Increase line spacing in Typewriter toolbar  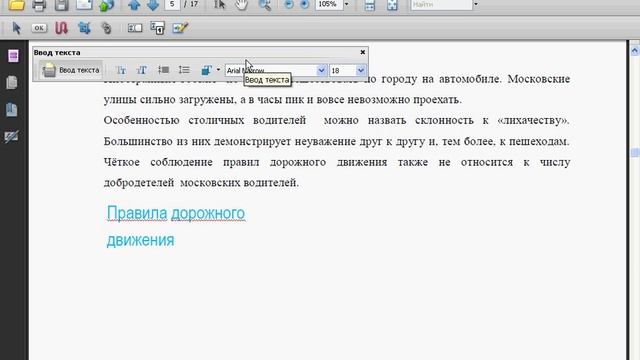(184, 70)
